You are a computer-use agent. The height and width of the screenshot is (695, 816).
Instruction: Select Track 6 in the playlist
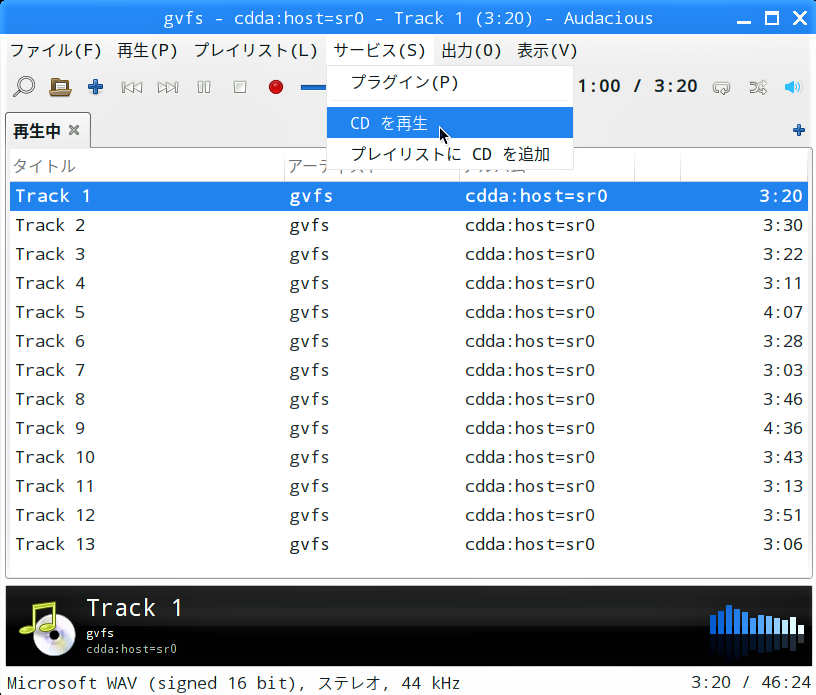[409, 342]
